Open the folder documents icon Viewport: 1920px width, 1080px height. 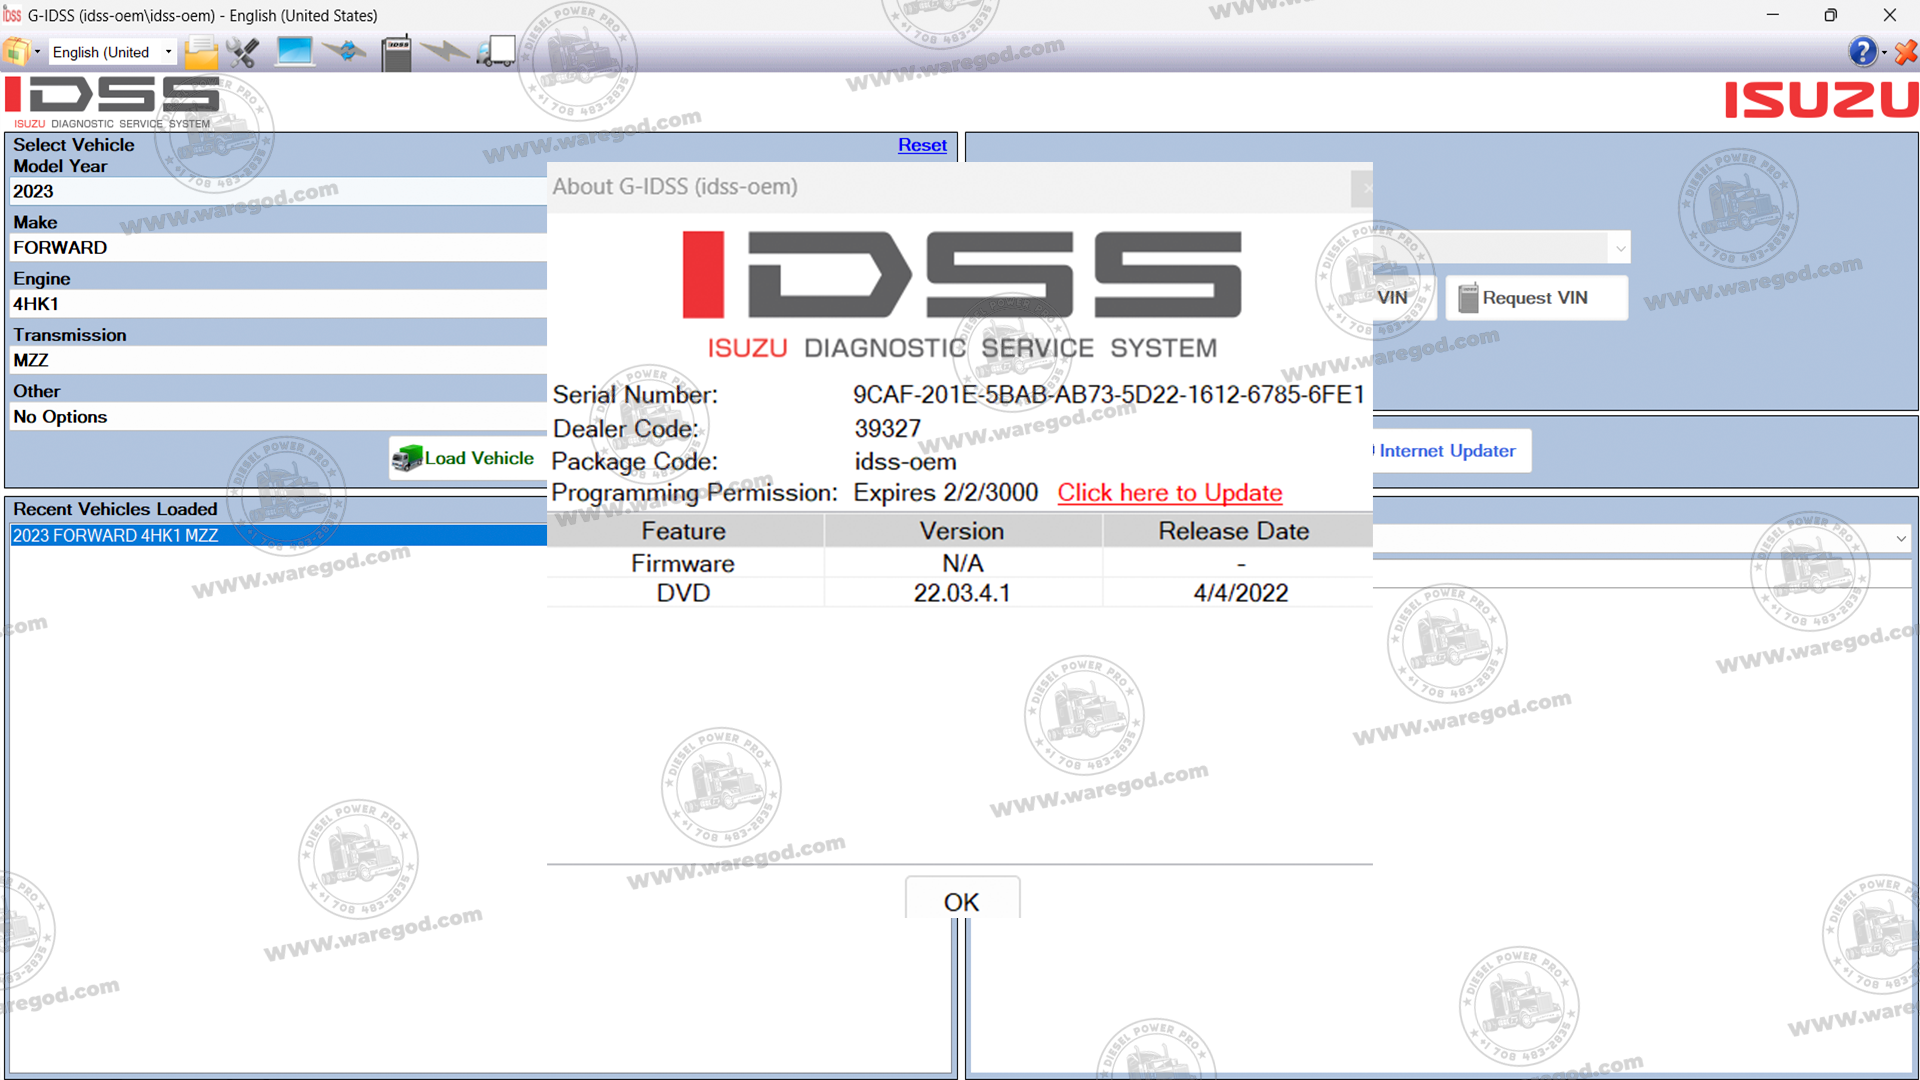click(x=201, y=51)
